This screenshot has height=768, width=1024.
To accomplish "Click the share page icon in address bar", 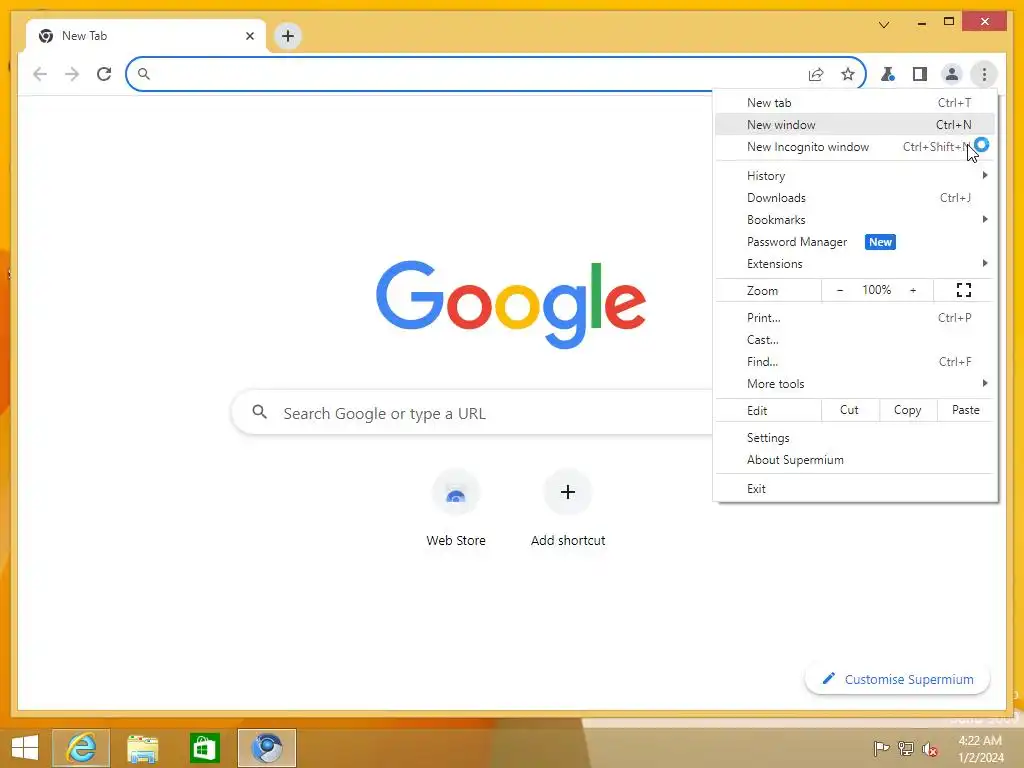I will [x=816, y=74].
